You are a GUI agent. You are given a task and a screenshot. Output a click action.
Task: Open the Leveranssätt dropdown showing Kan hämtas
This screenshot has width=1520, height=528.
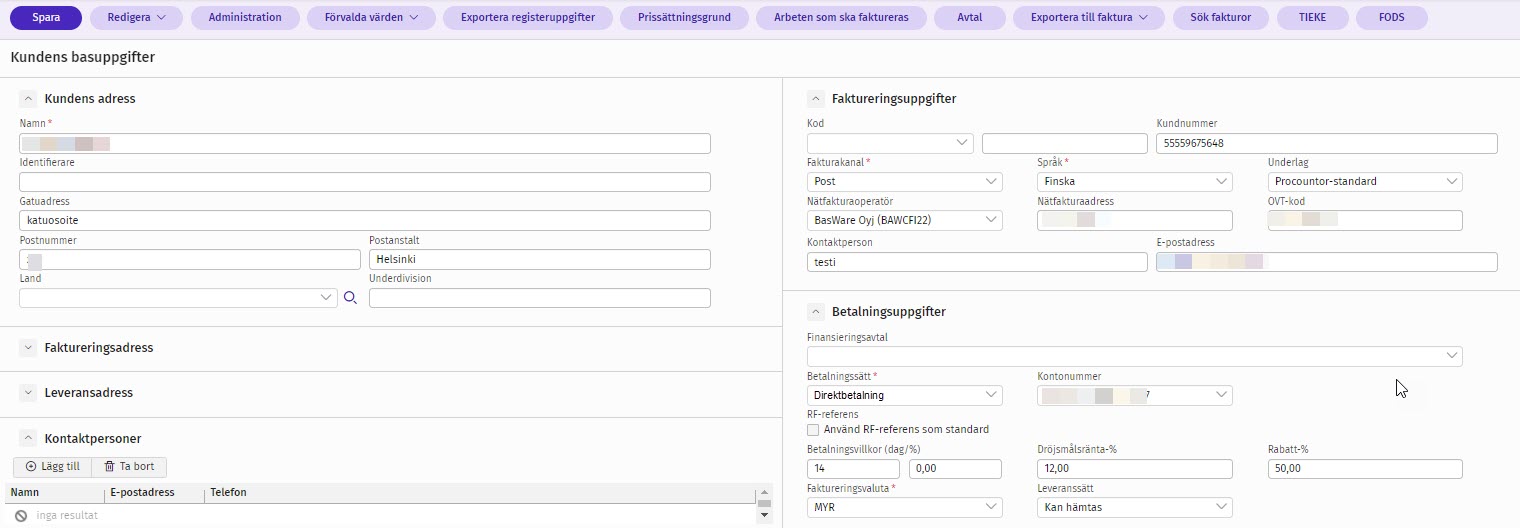coord(1135,507)
